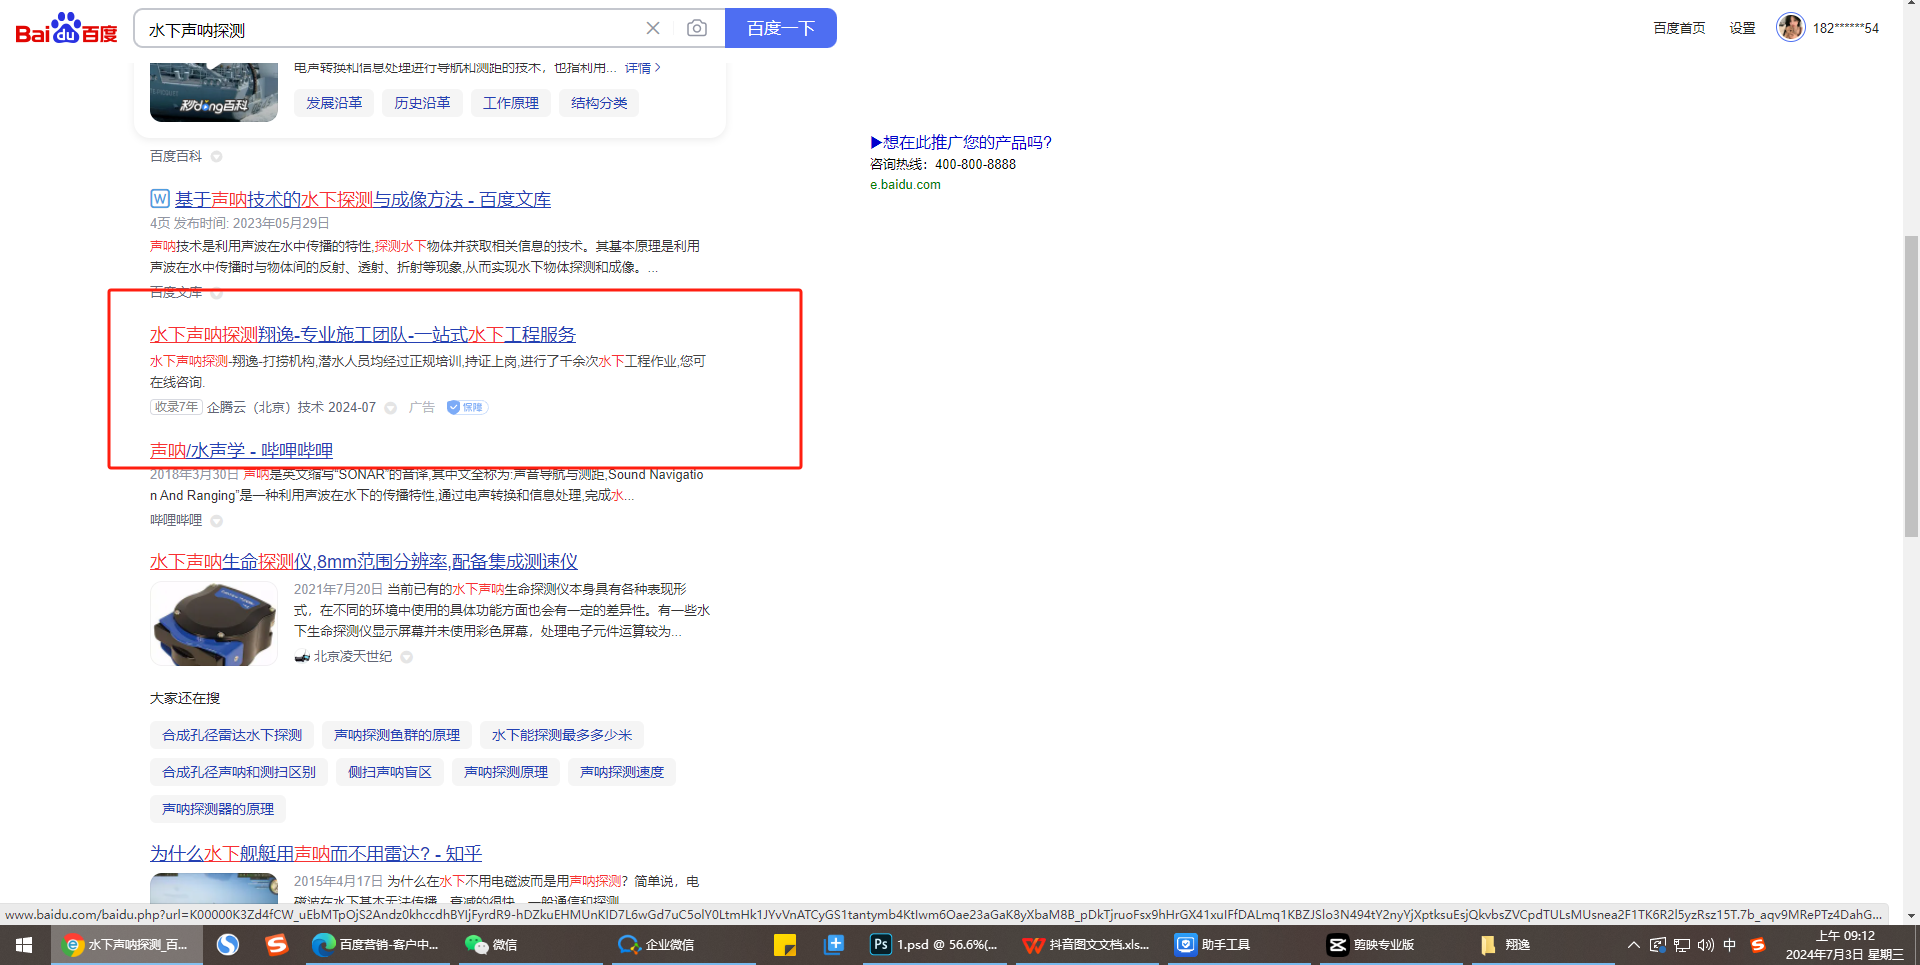Expand dropdown arrow beside 哔哩哔哩 source

[x=217, y=521]
